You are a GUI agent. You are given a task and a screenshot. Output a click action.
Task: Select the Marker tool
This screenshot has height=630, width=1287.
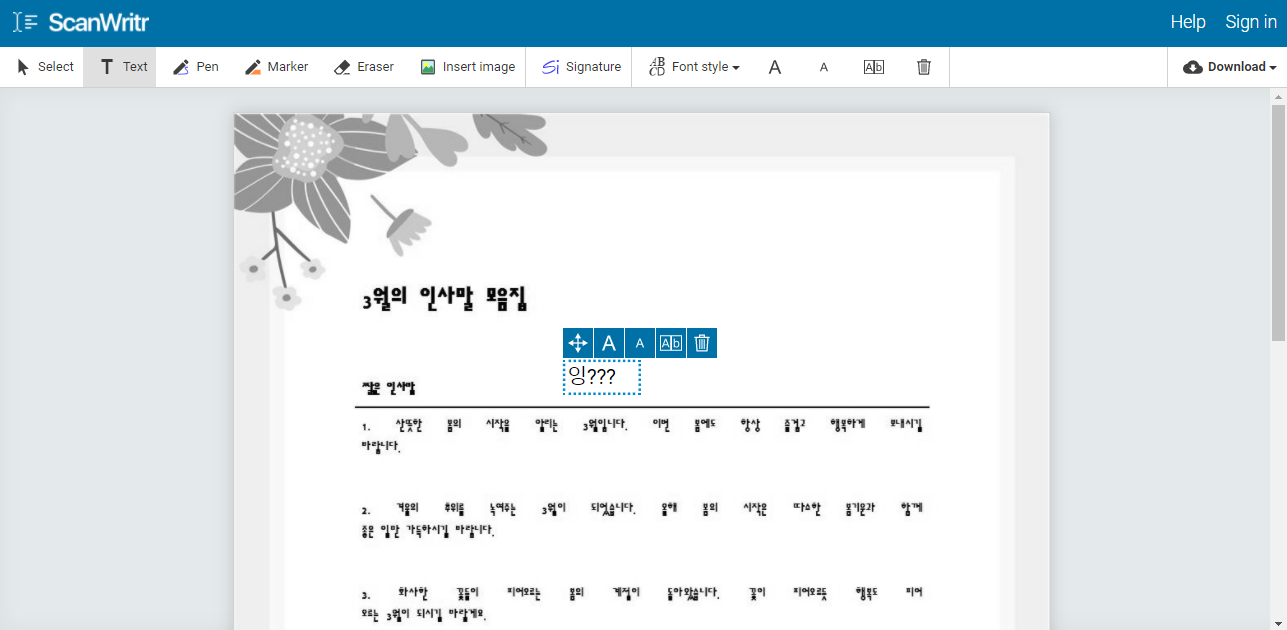click(x=276, y=67)
